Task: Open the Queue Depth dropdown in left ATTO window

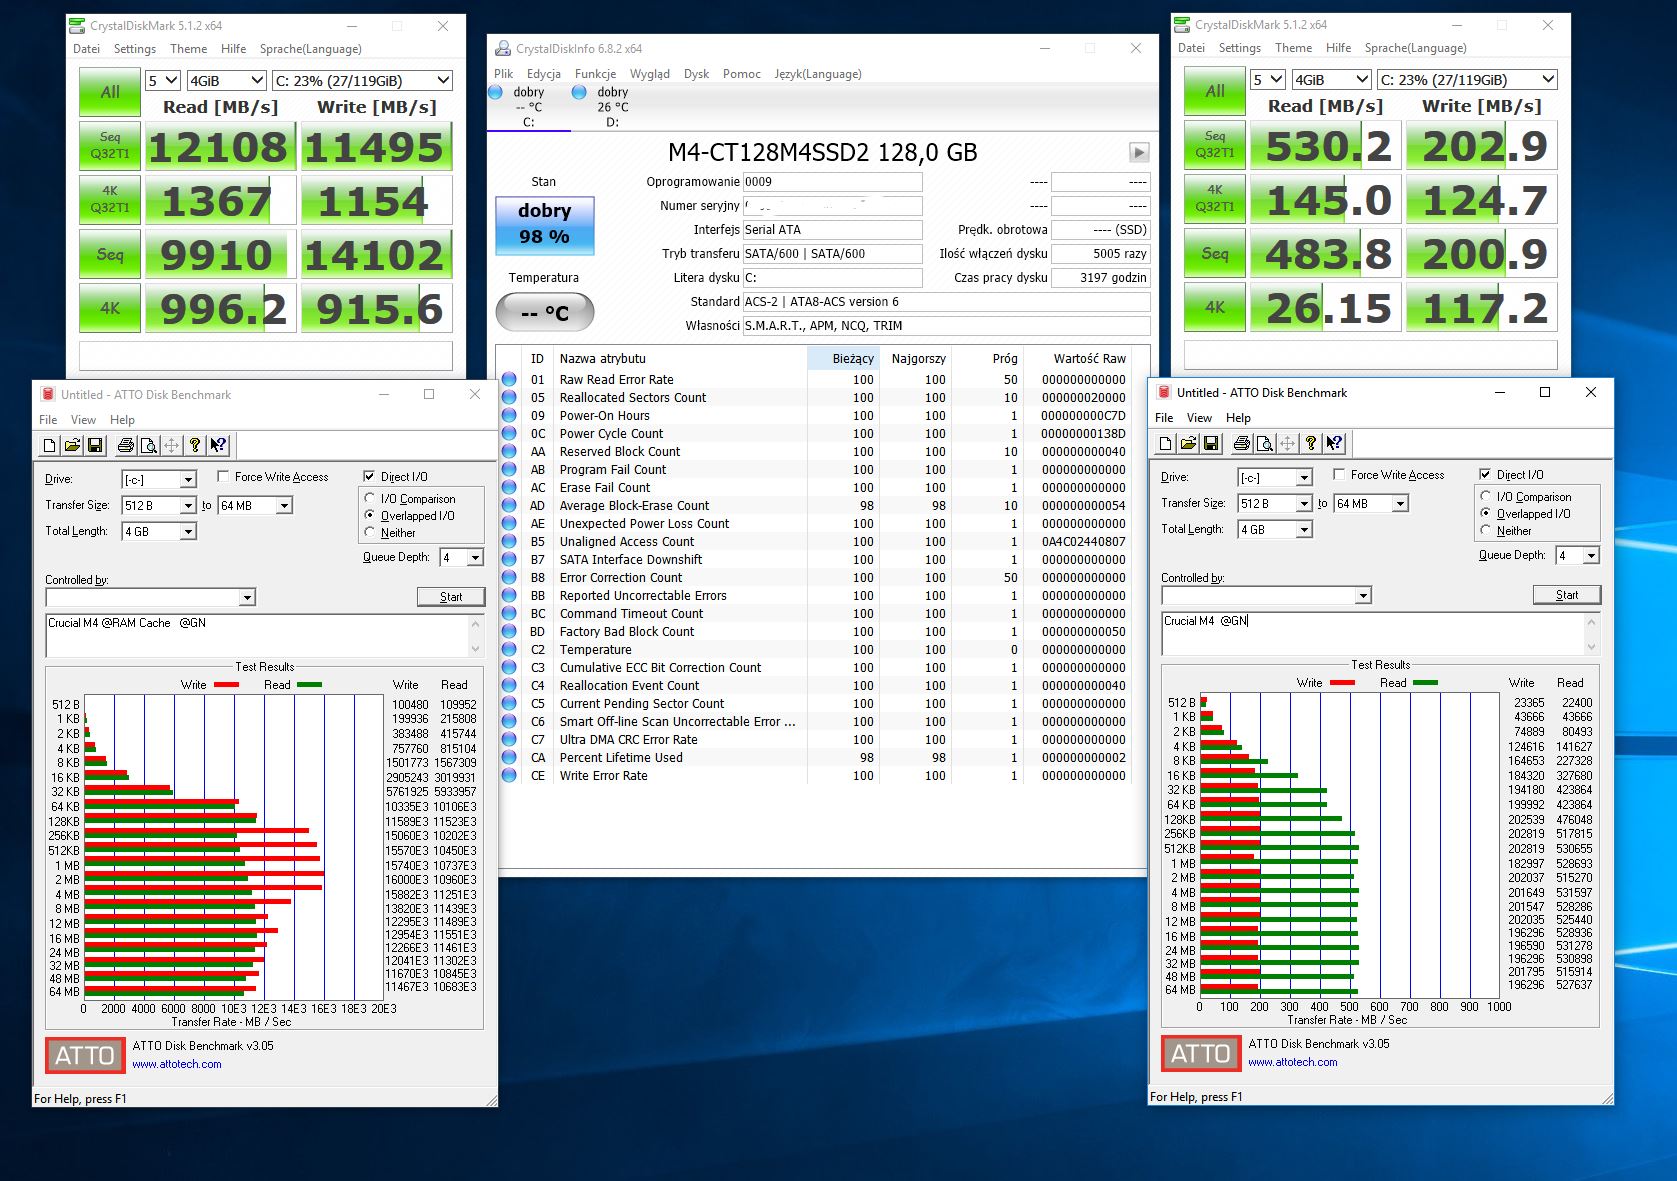Action: 475,558
